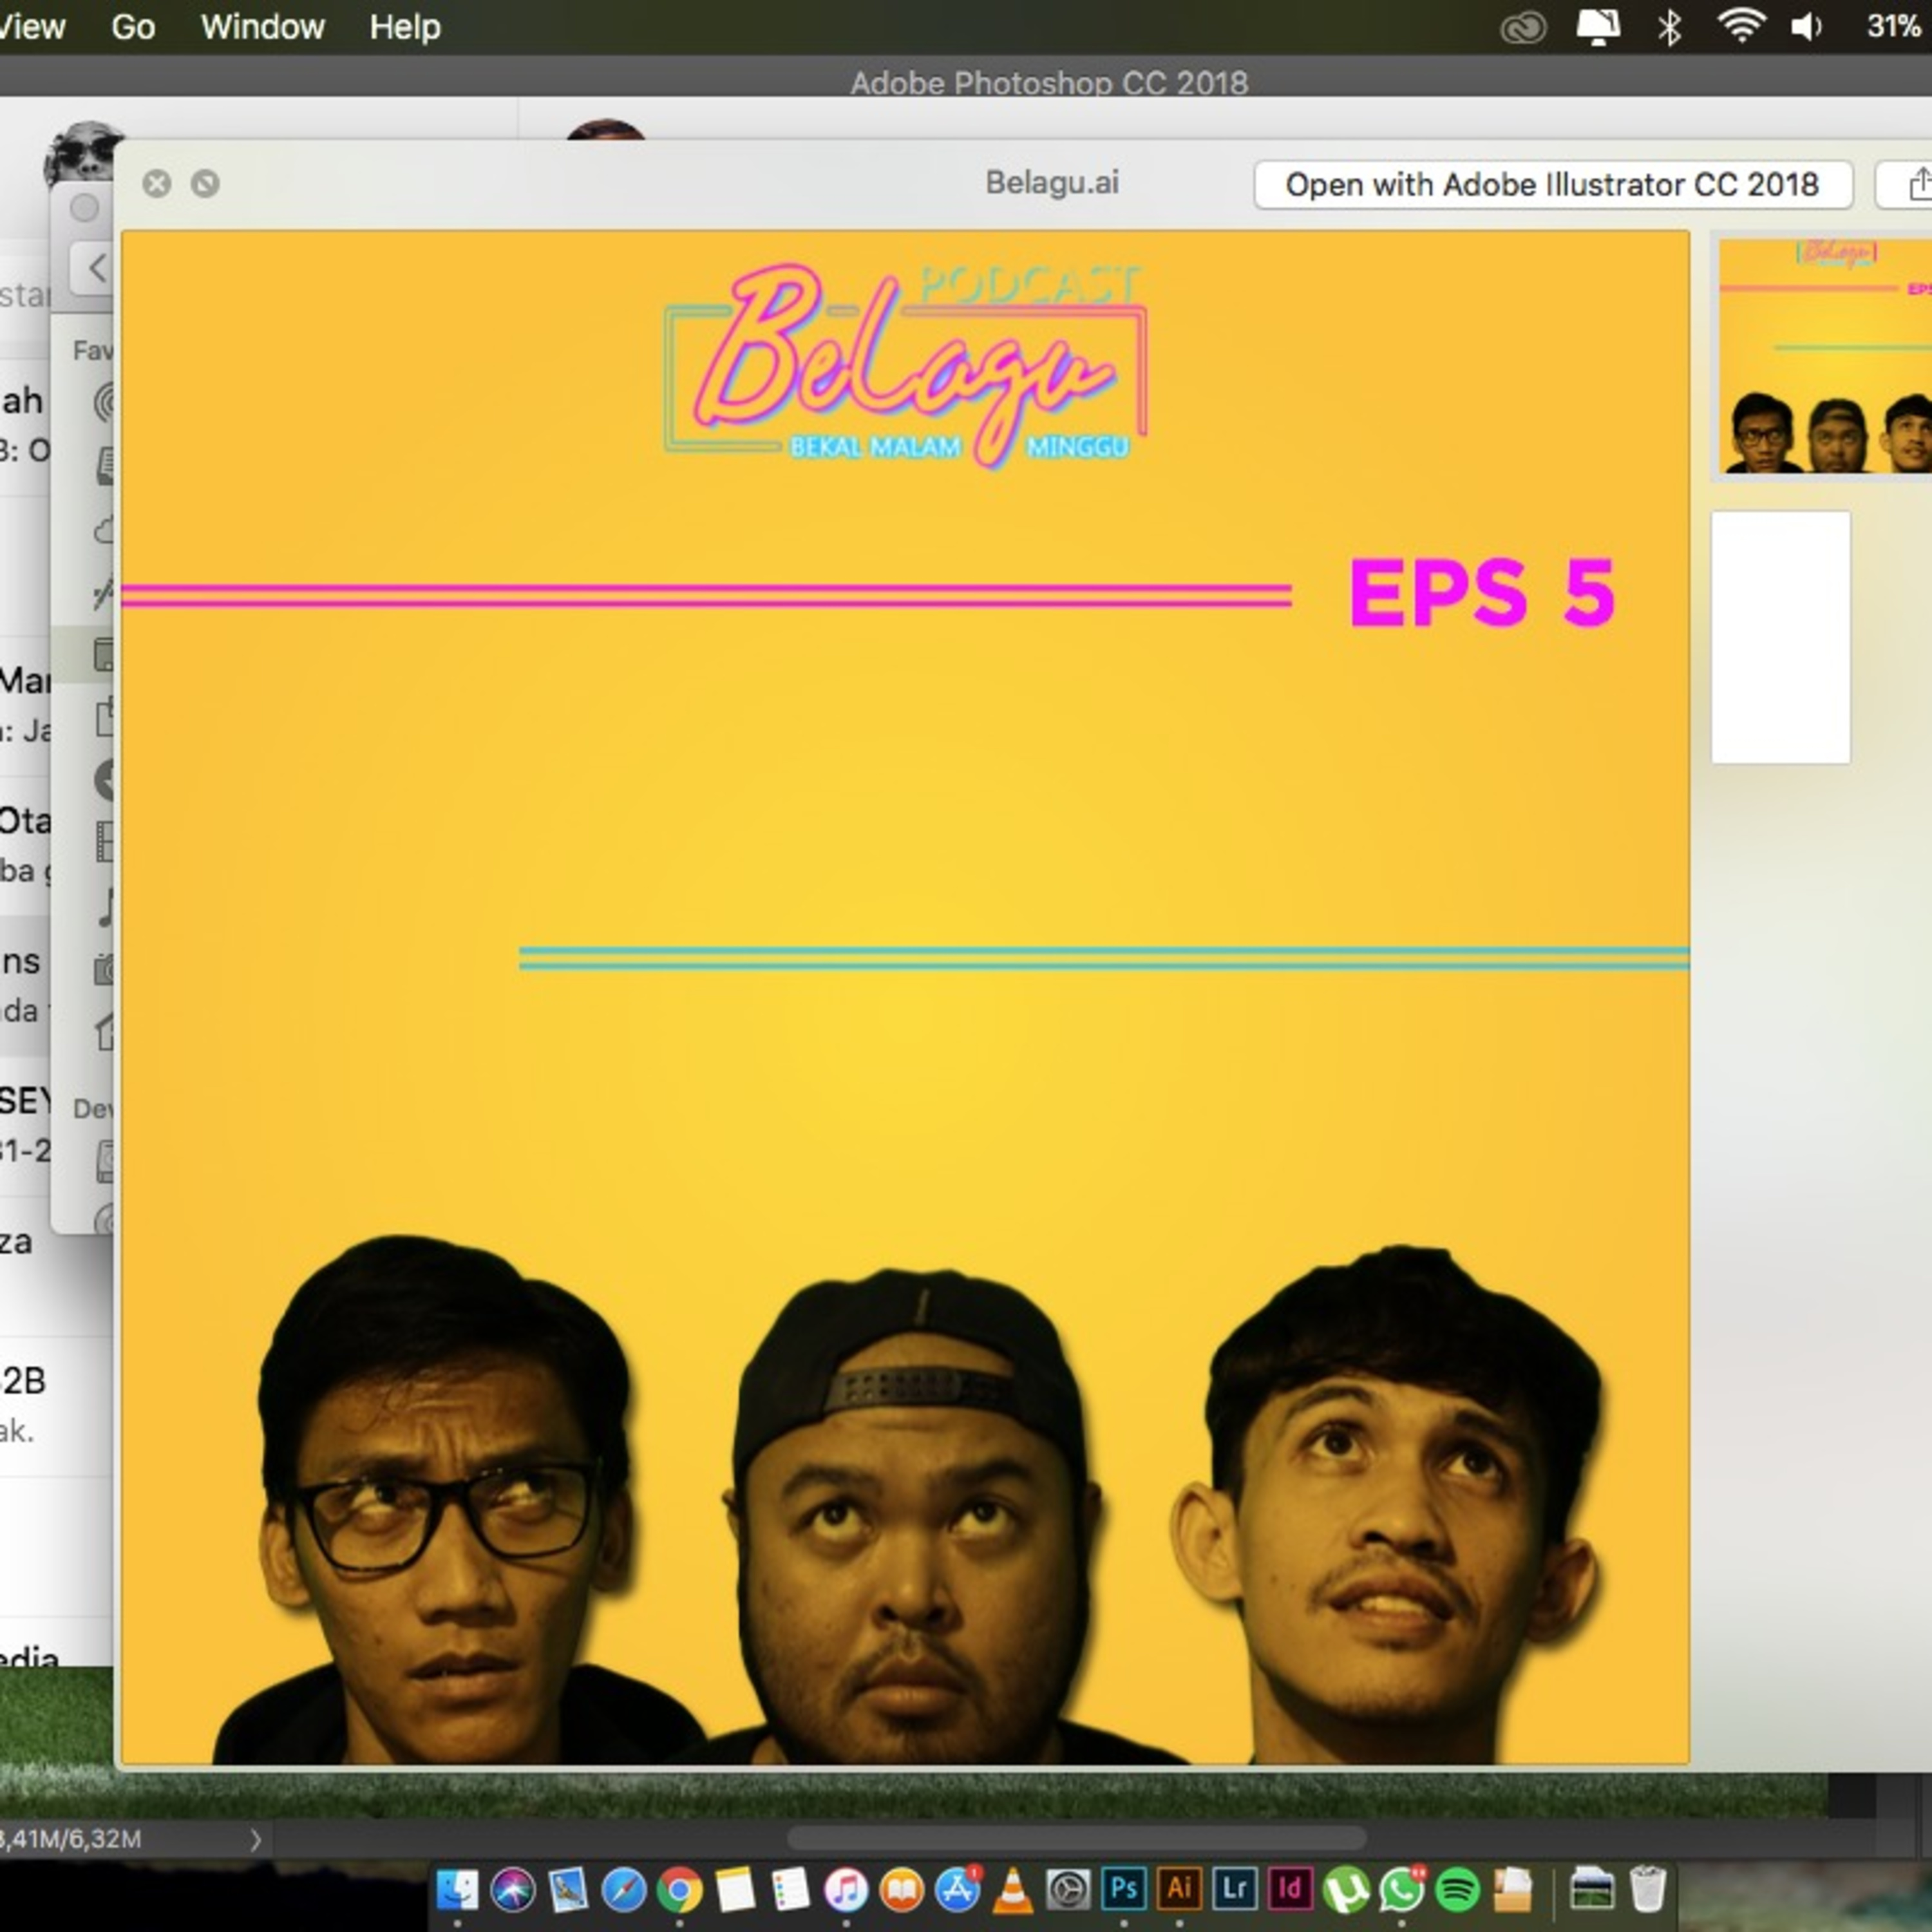Open uTorrent from the dock
This screenshot has height=1932, width=1932.
coord(1346,1889)
